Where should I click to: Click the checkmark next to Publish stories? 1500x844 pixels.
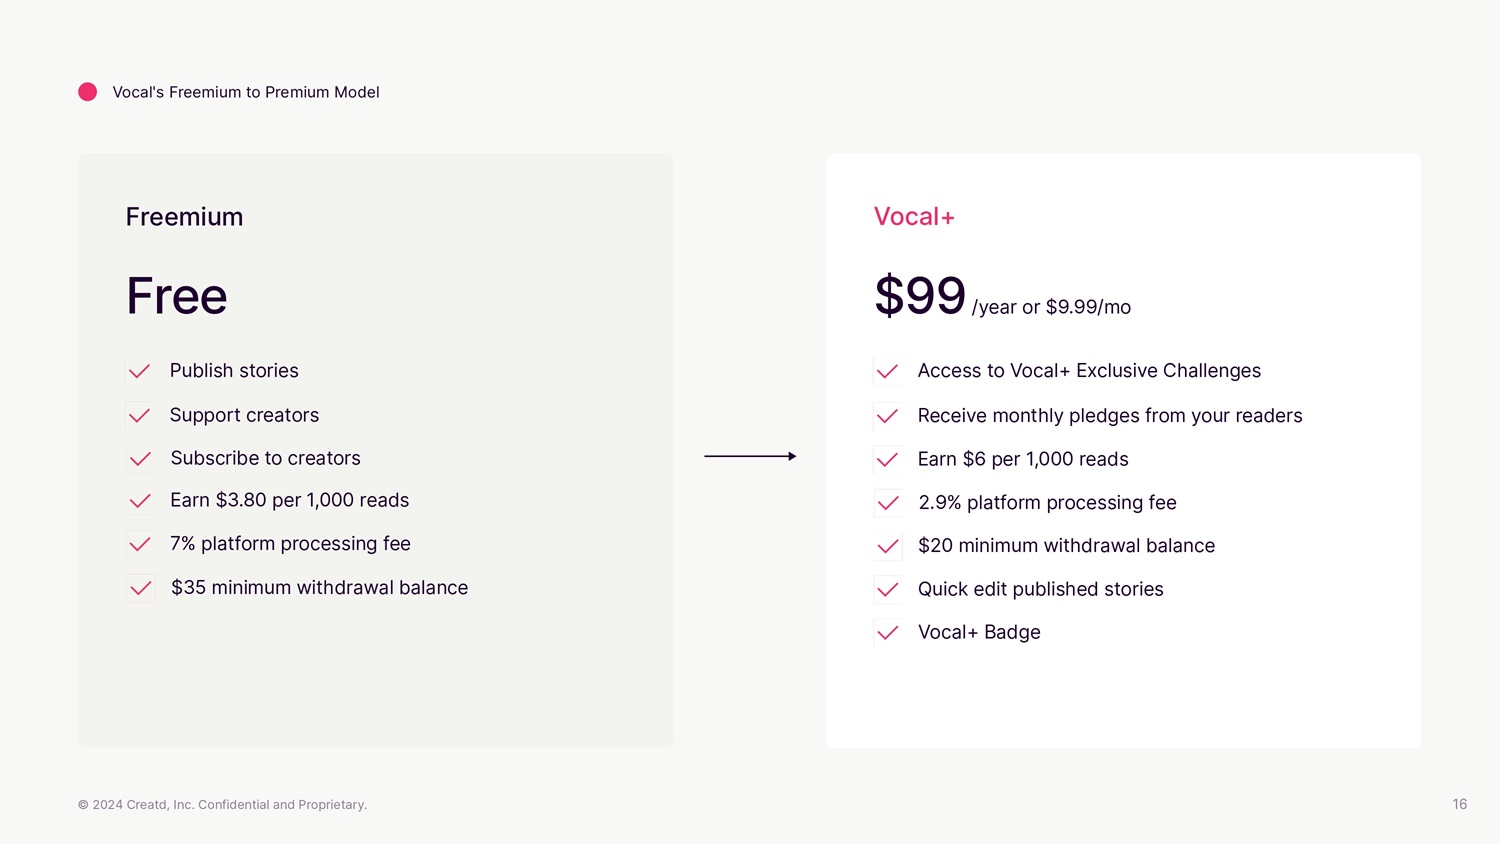tap(140, 371)
